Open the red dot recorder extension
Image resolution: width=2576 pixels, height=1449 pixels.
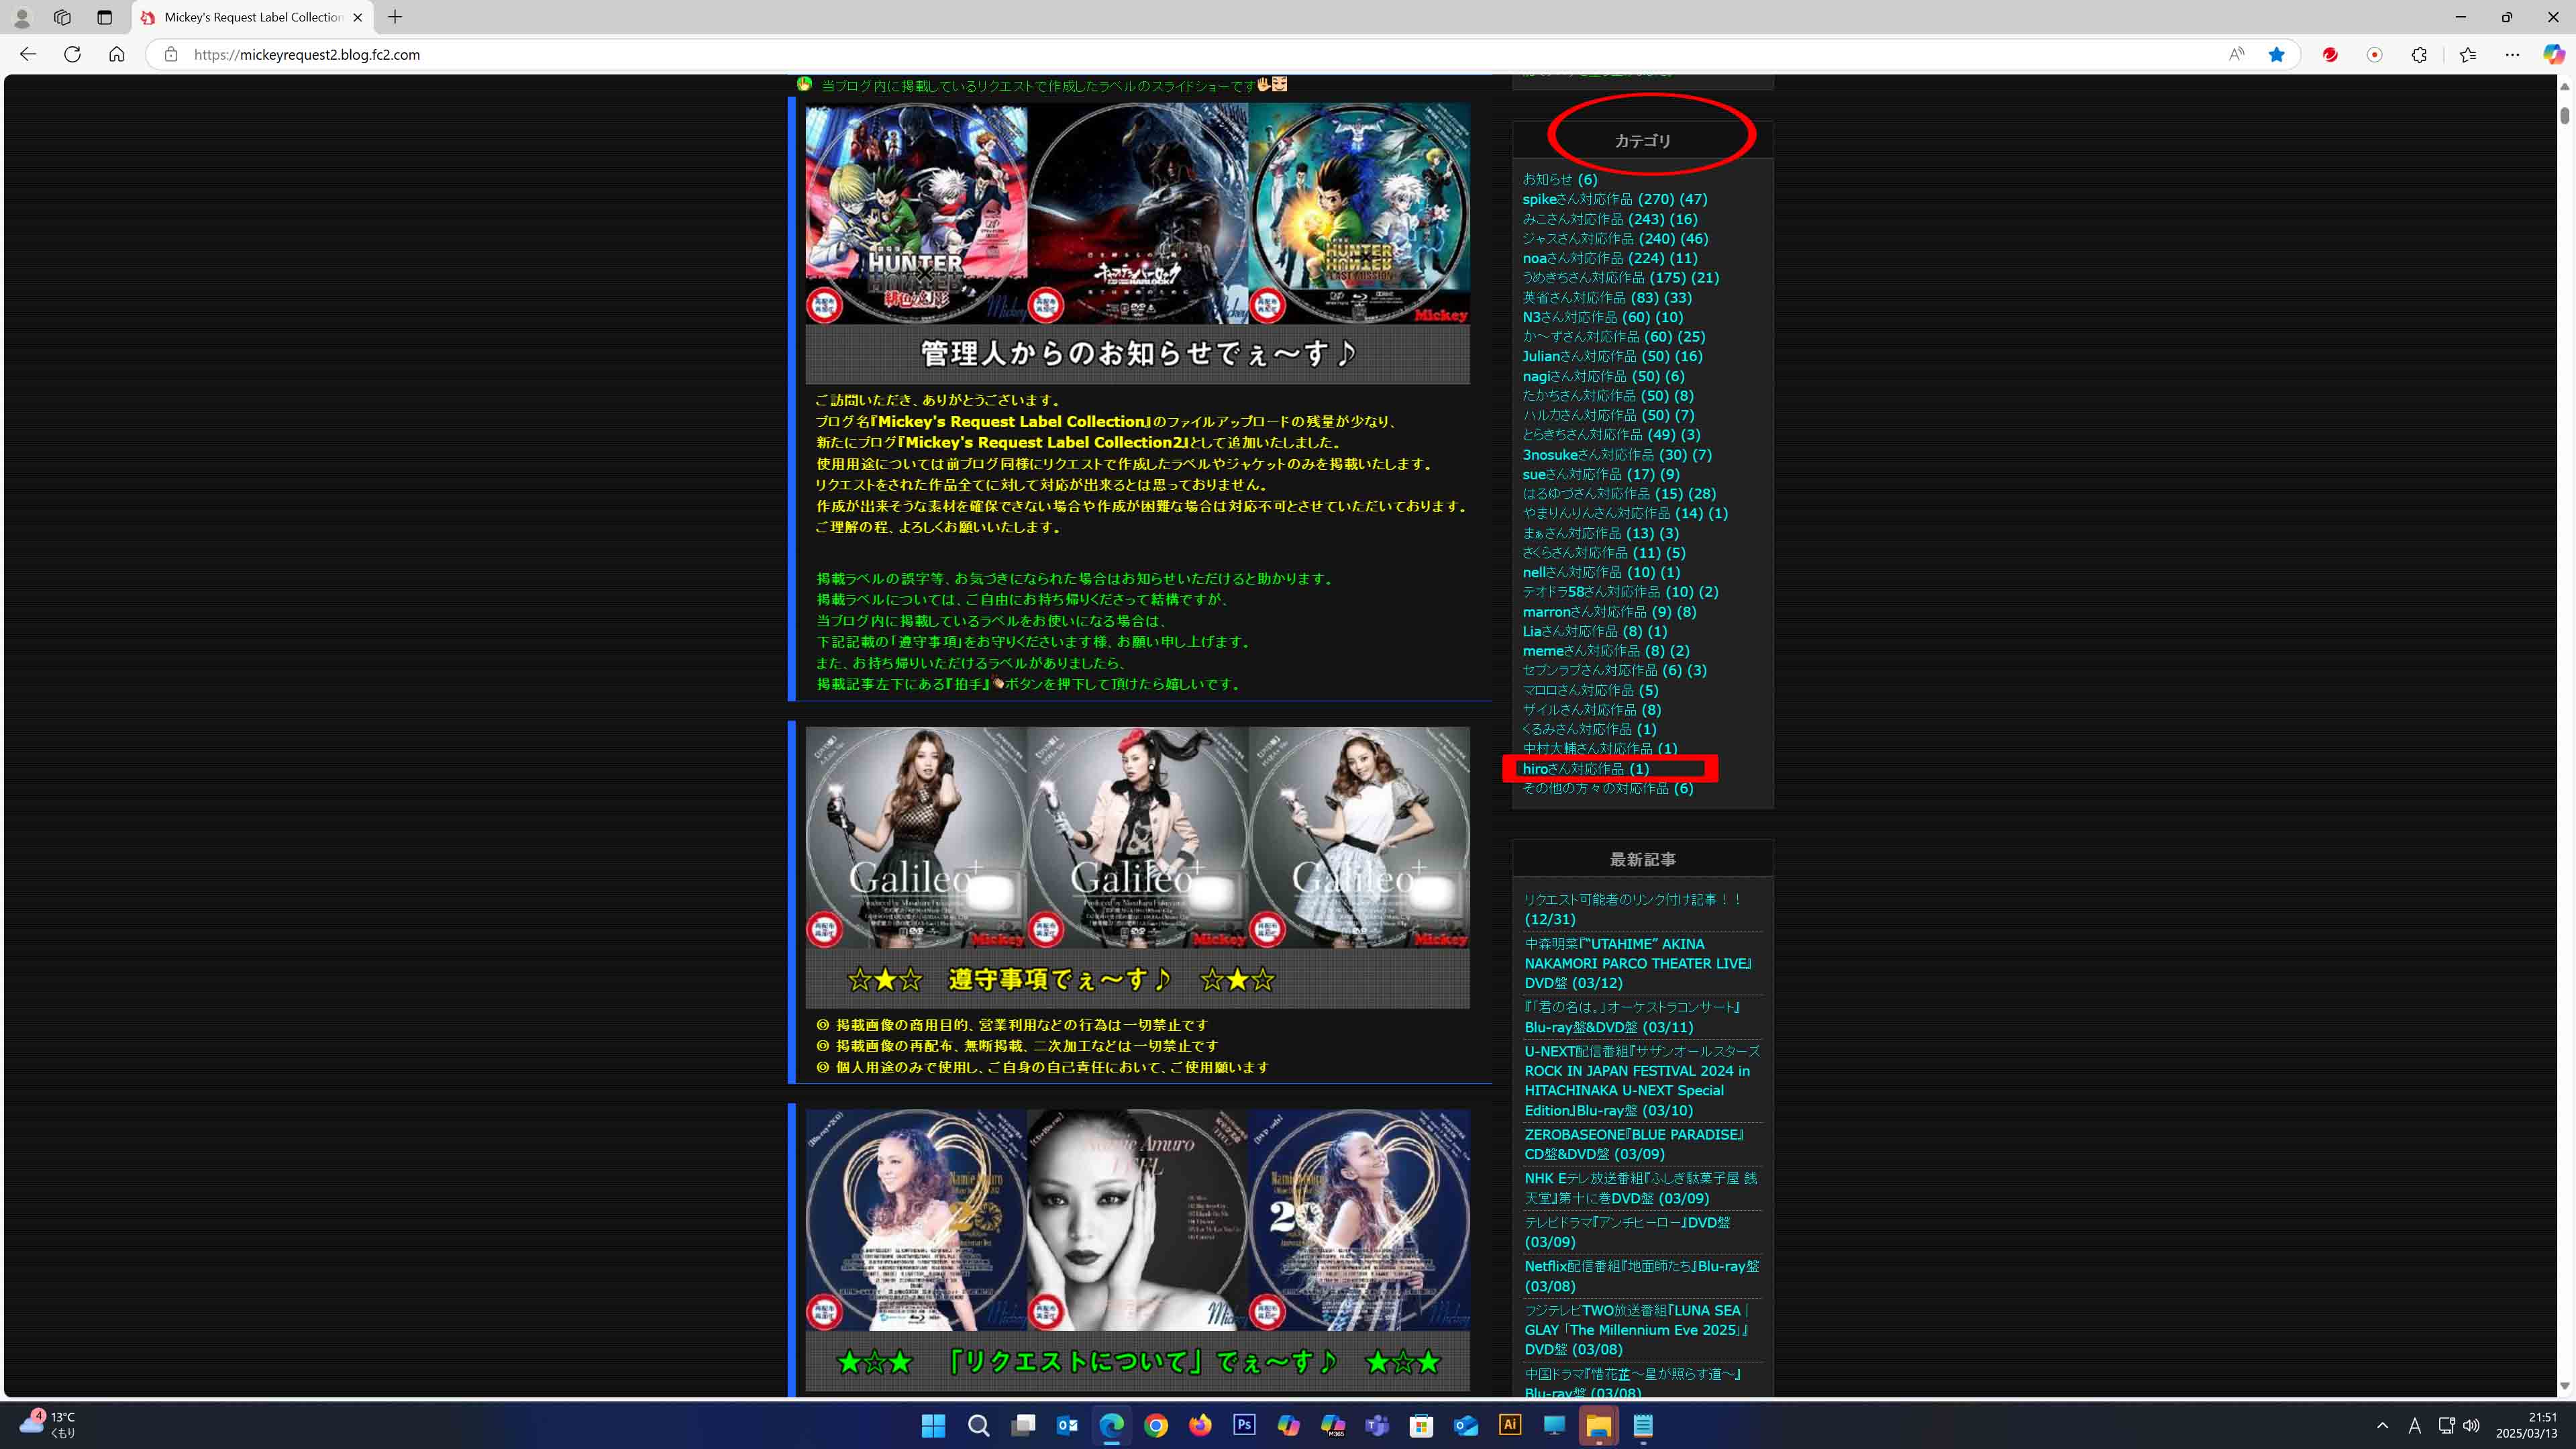[2374, 54]
